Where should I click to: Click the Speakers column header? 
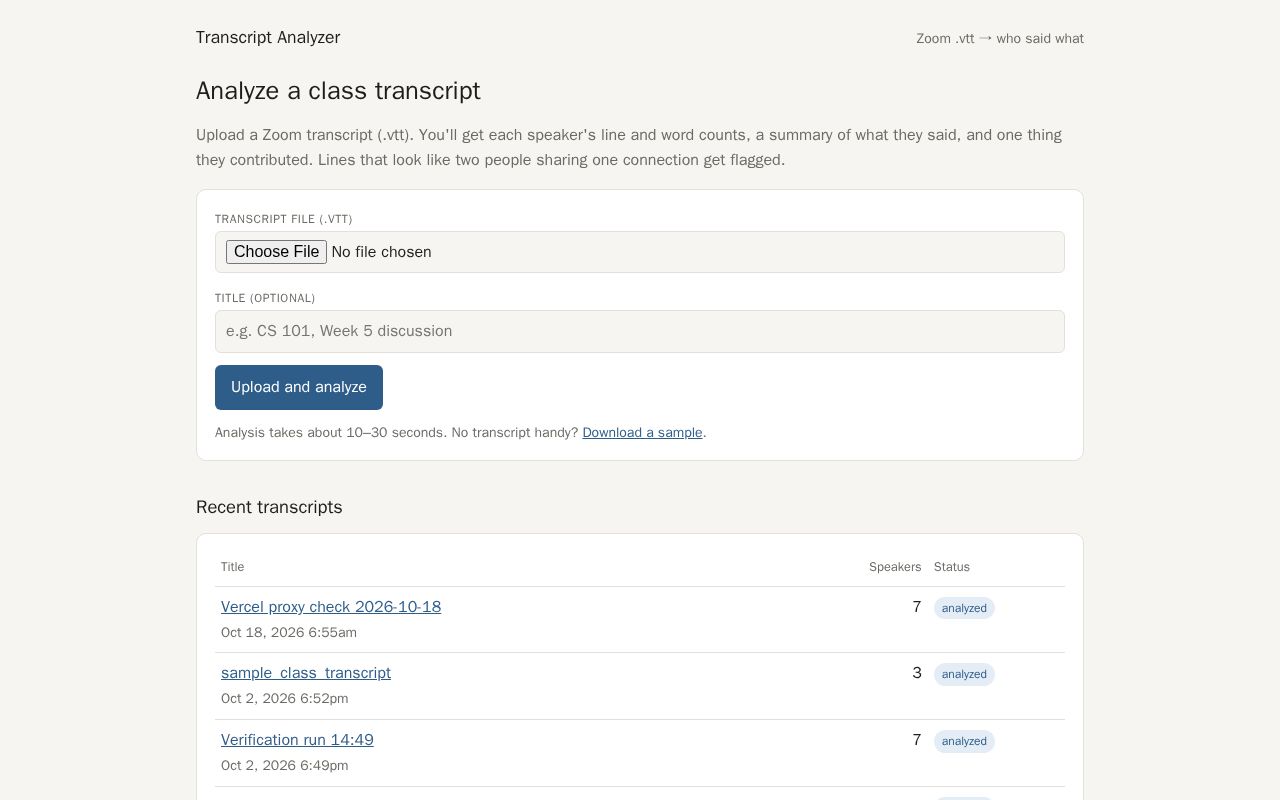[x=895, y=567]
